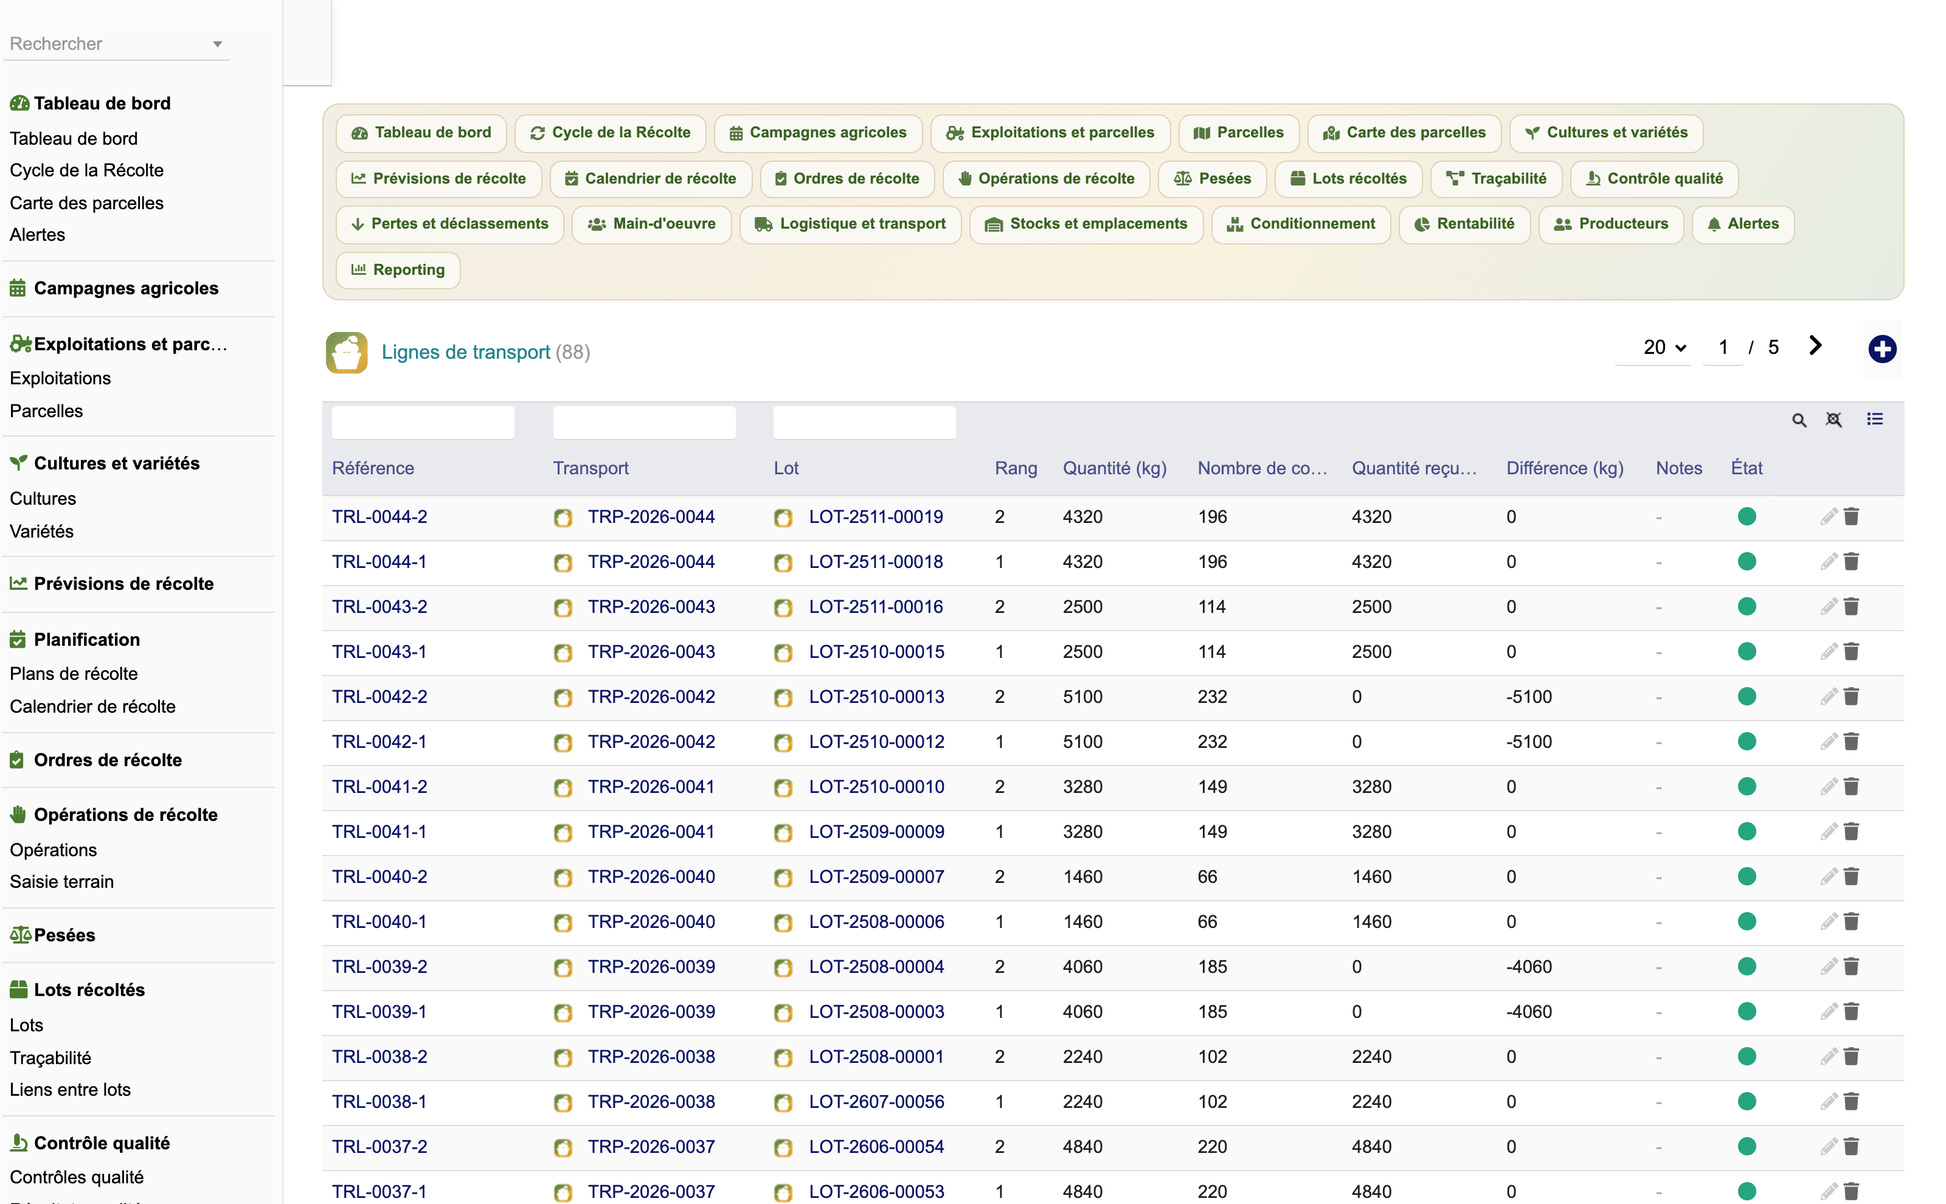This screenshot has width=1946, height=1204.
Task: Click transport icon beside TRP-2026-0044 in row TRL-0044-2
Action: pyautogui.click(x=563, y=518)
